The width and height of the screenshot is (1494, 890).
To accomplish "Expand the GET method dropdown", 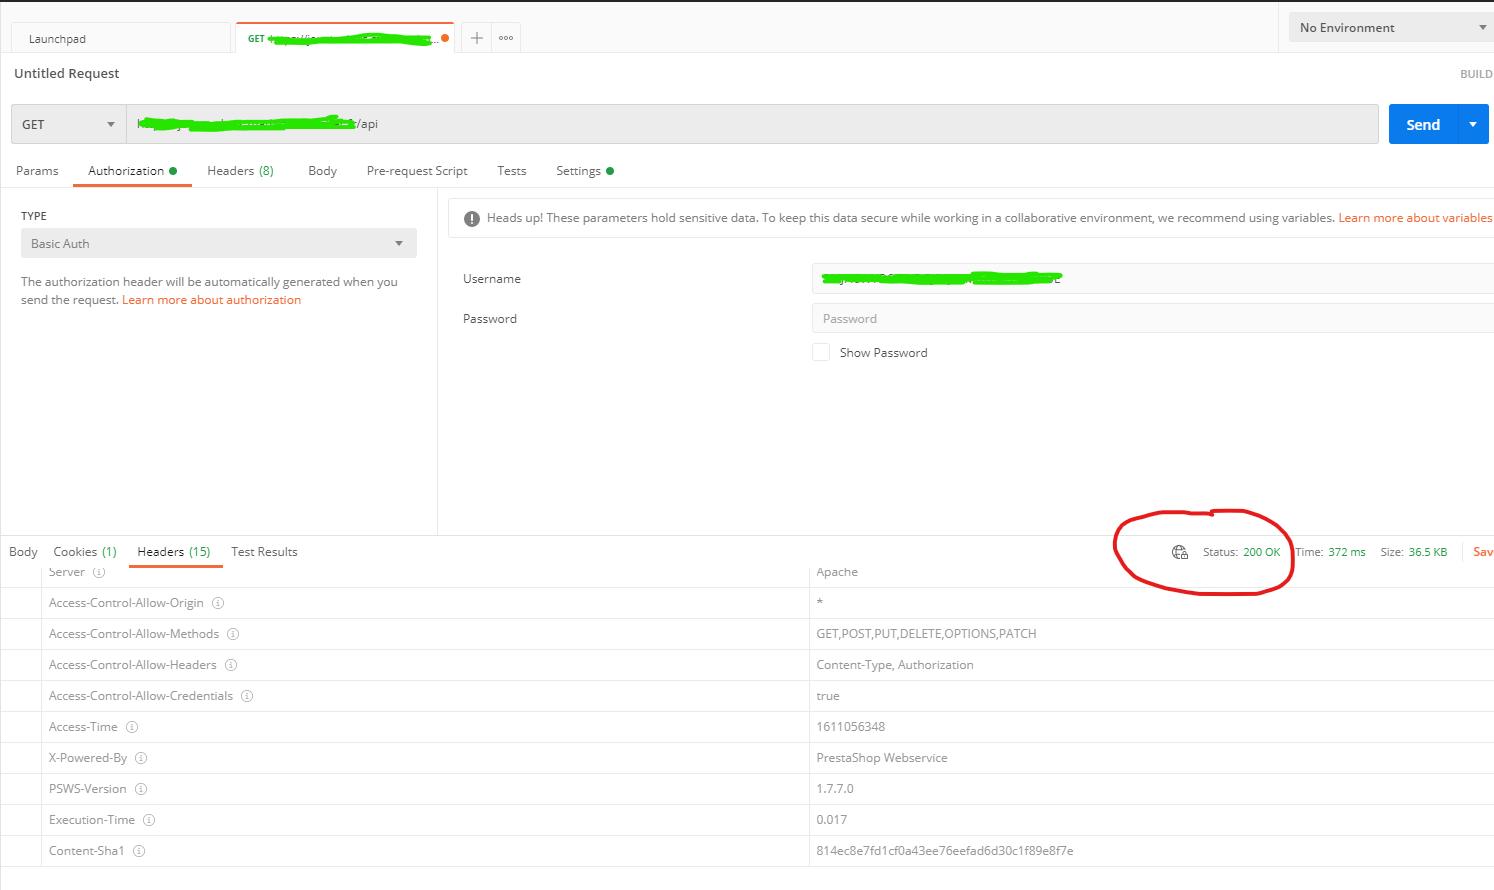I will tap(69, 124).
